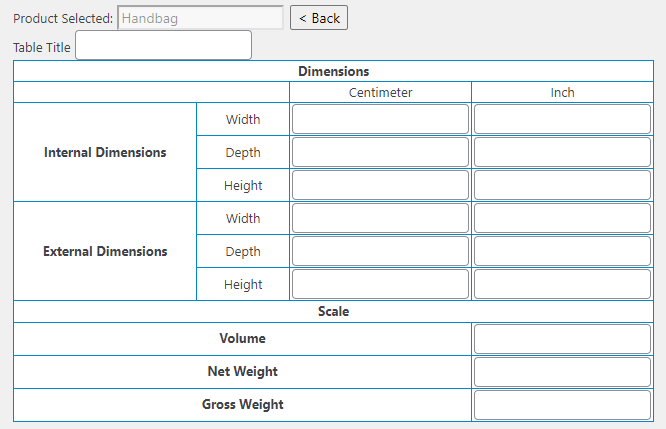
Task: Click External Width centimeter input
Action: (x=380, y=218)
